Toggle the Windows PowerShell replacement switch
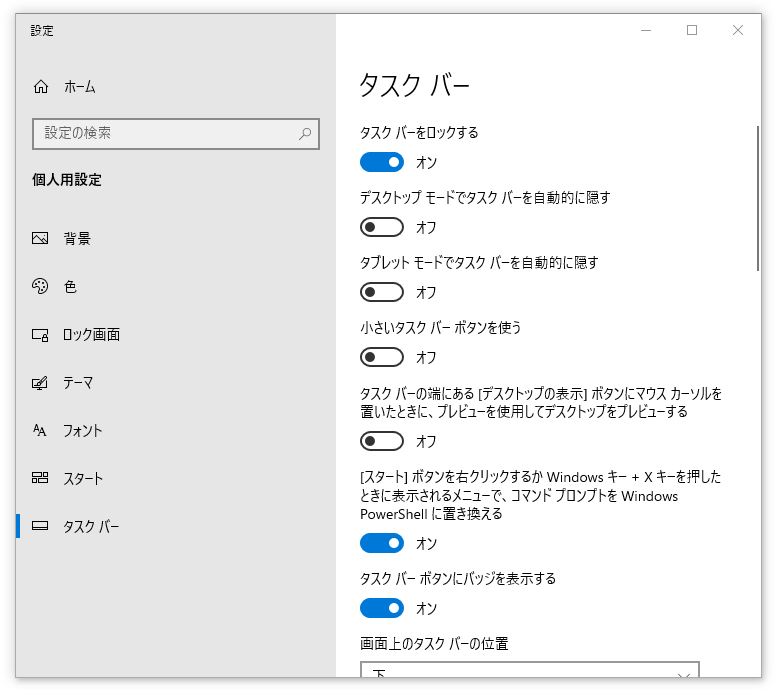The height and width of the screenshot is (690, 776). [x=382, y=543]
